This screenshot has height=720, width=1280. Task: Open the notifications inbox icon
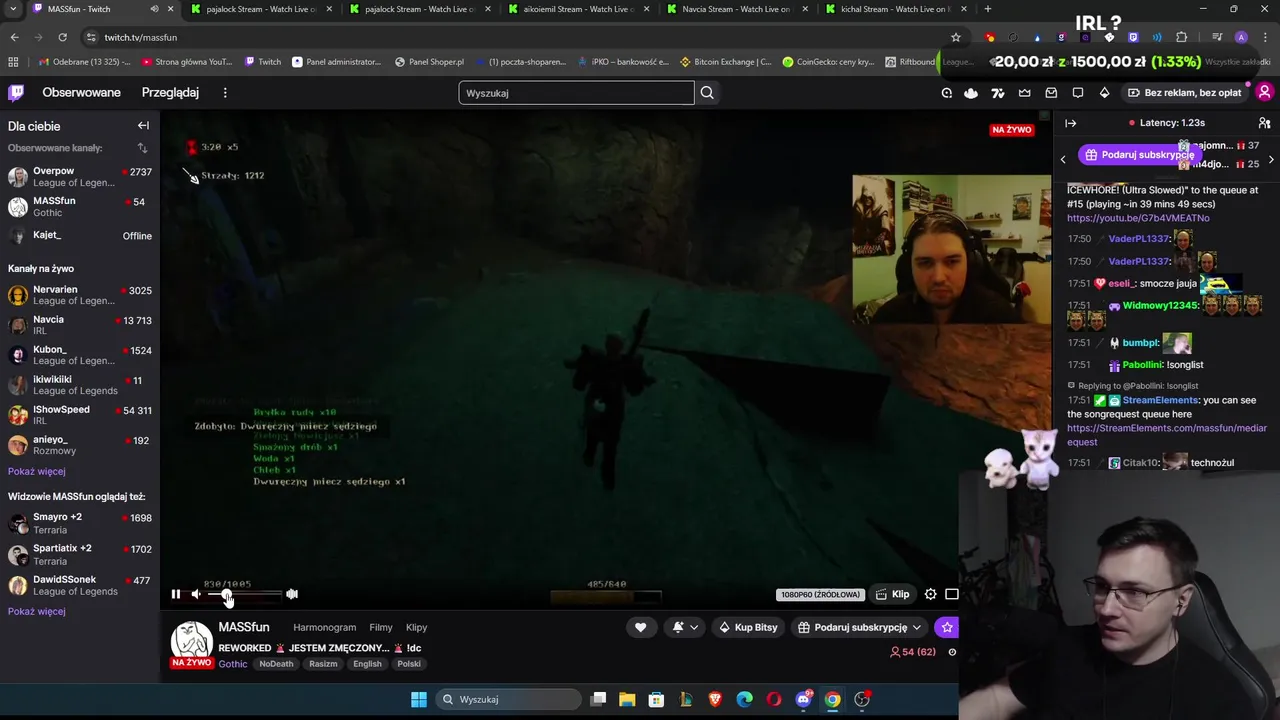tap(1051, 93)
